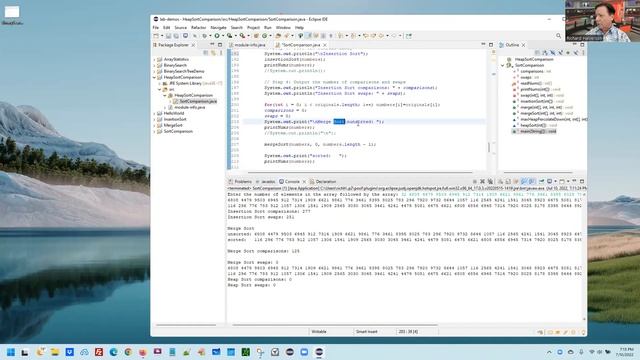Collapse SortComparison class in the Outline view
Image resolution: width=640 pixels, height=360 pixels.
503,65
